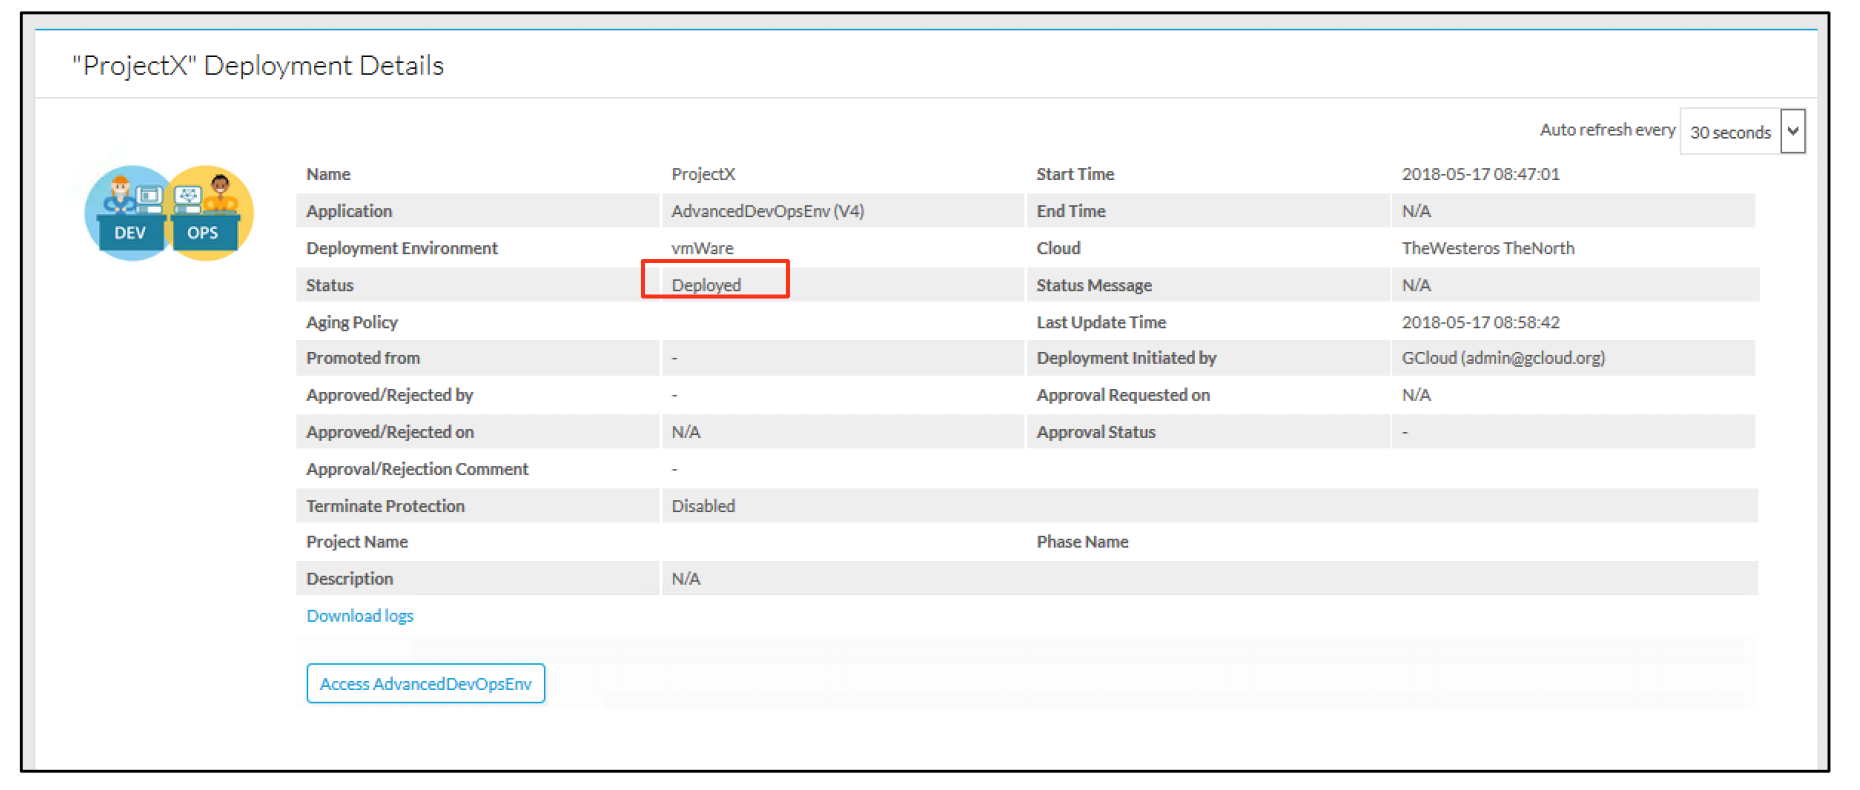Click the AdvancedDevOpsEnv (V4) application value
The image size is (1860, 790).
767,211
